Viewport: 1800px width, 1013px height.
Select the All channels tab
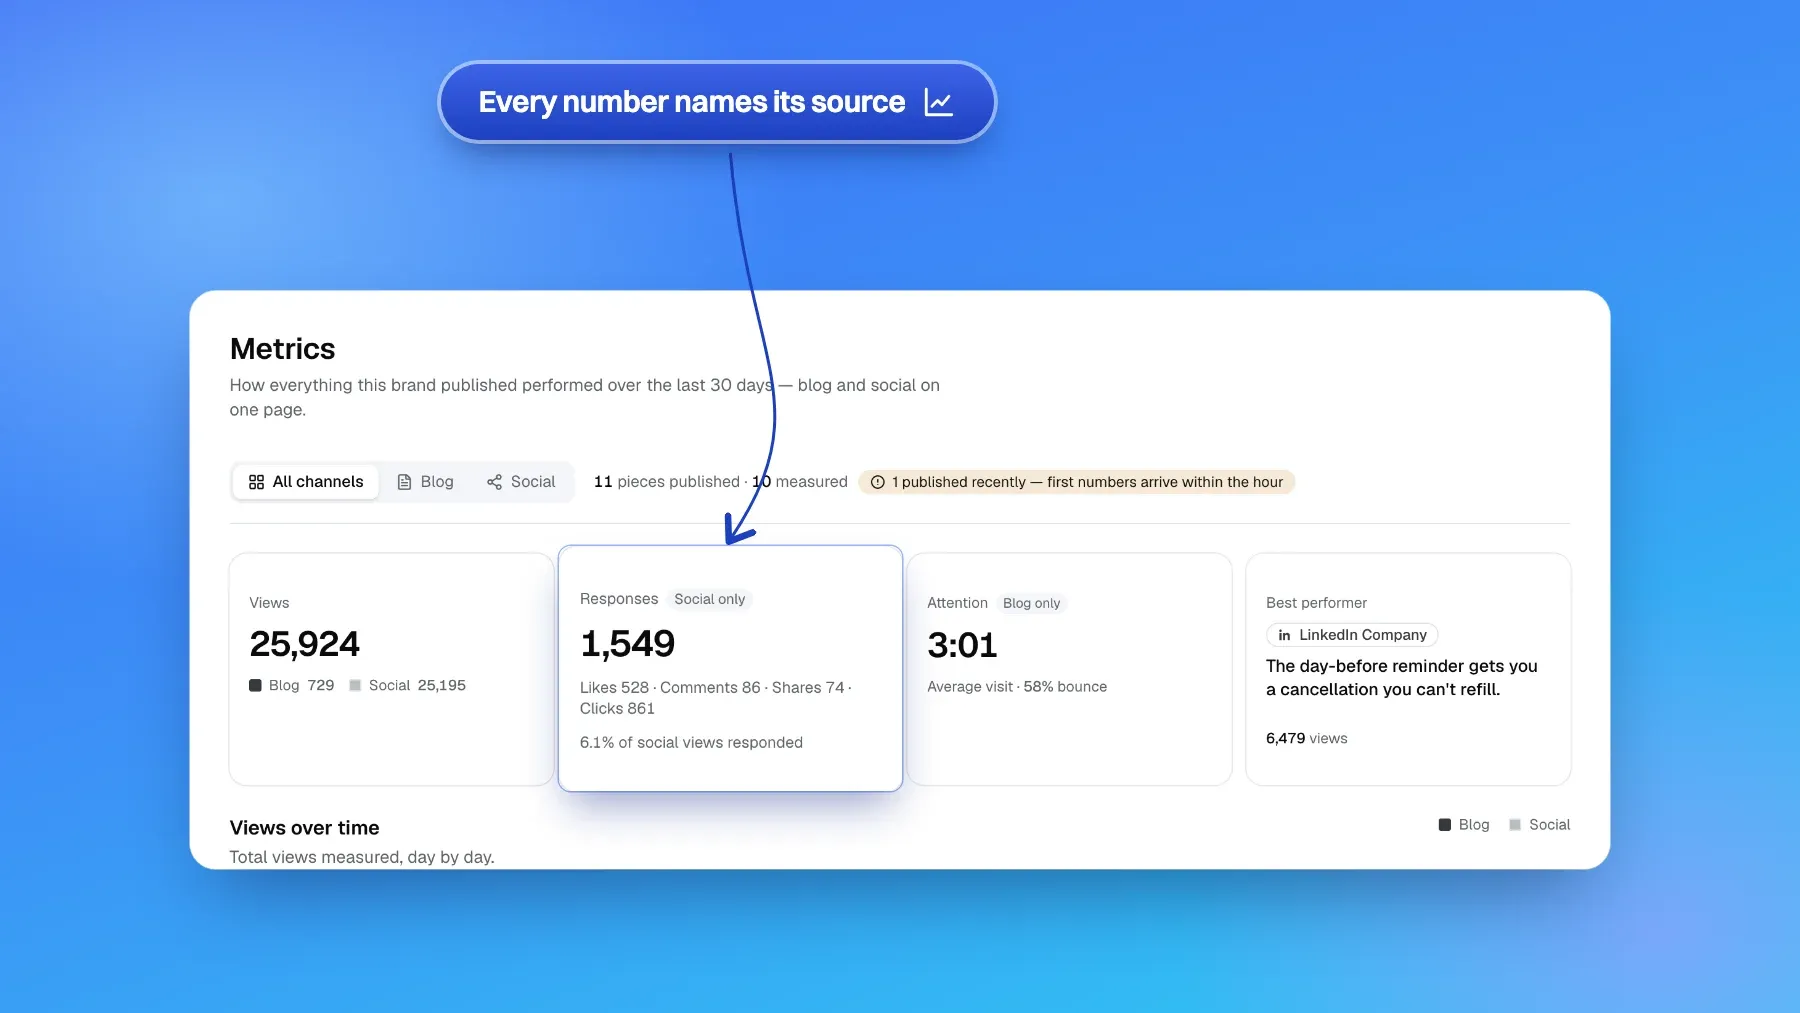[306, 482]
